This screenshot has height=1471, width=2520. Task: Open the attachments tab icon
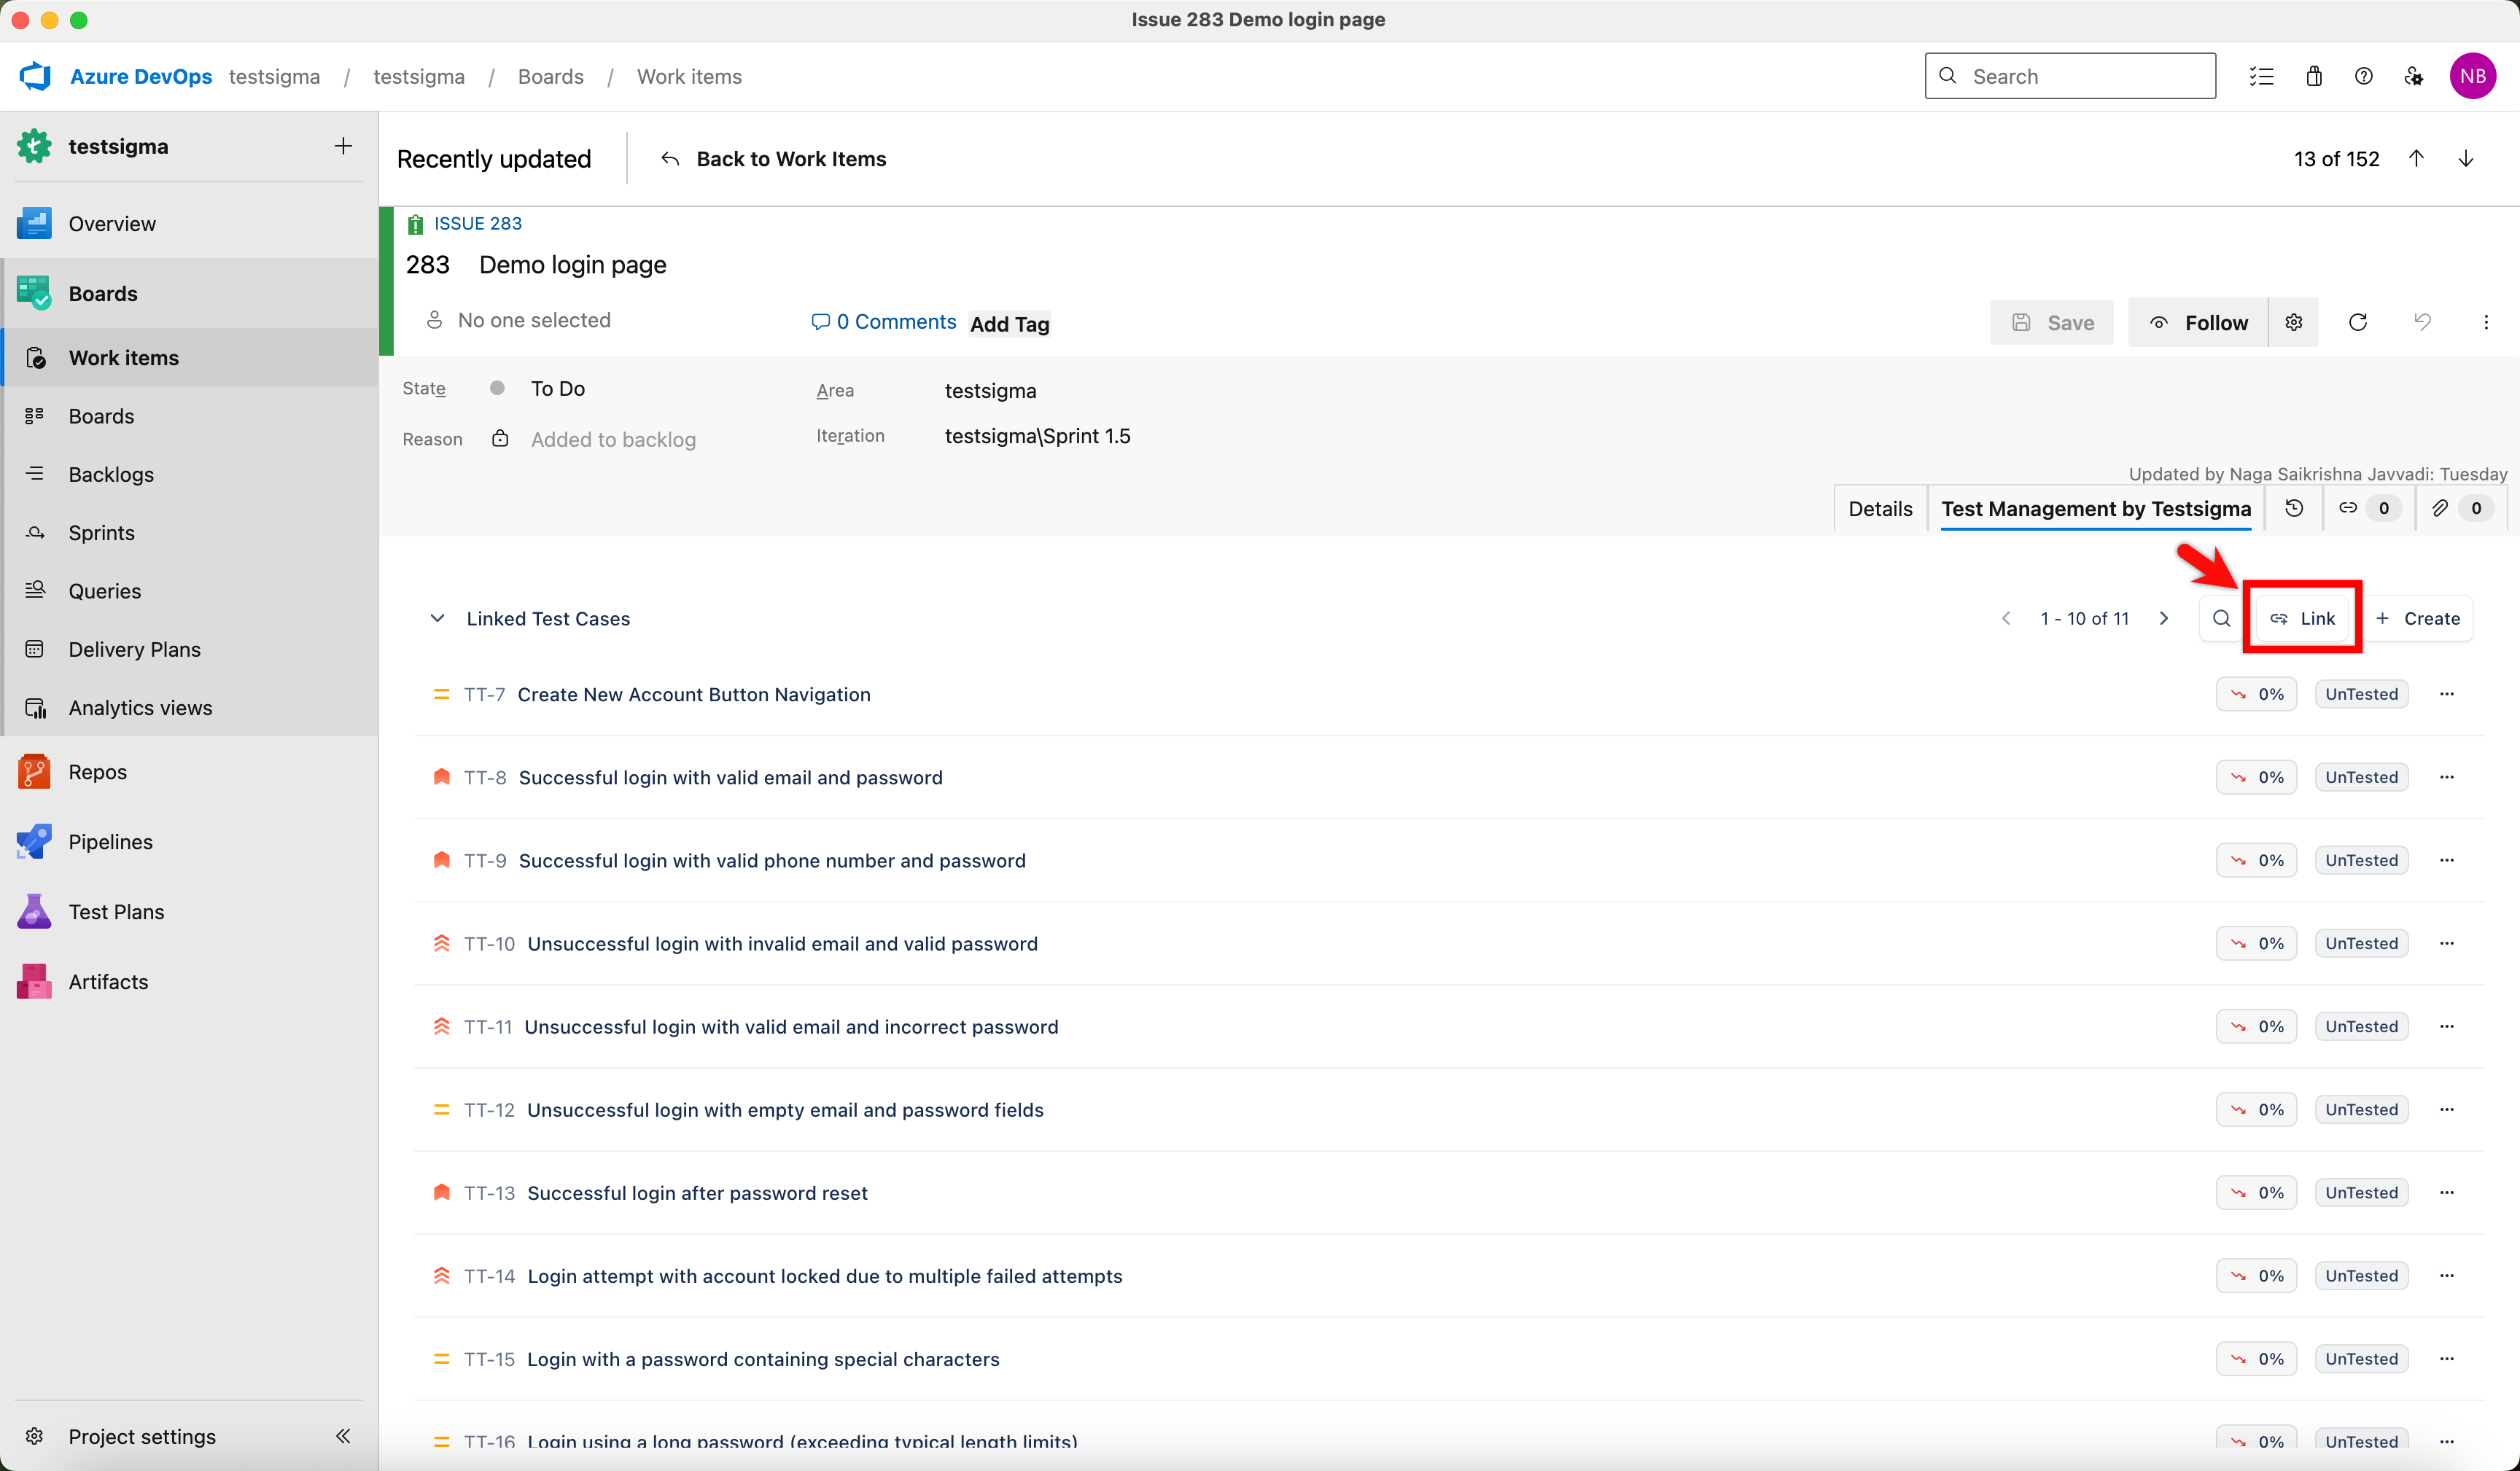(x=2440, y=508)
